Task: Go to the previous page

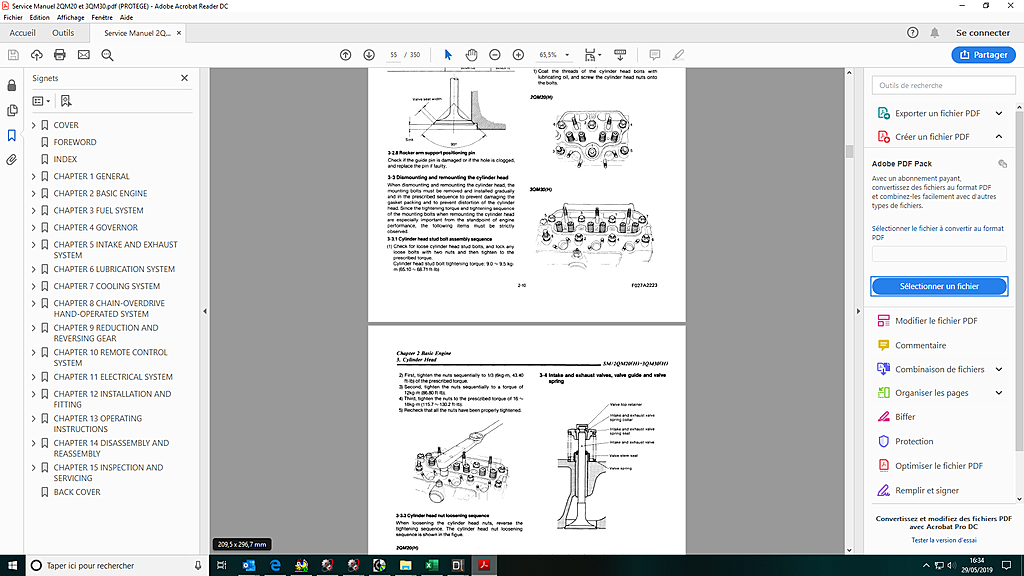Action: tap(345, 55)
